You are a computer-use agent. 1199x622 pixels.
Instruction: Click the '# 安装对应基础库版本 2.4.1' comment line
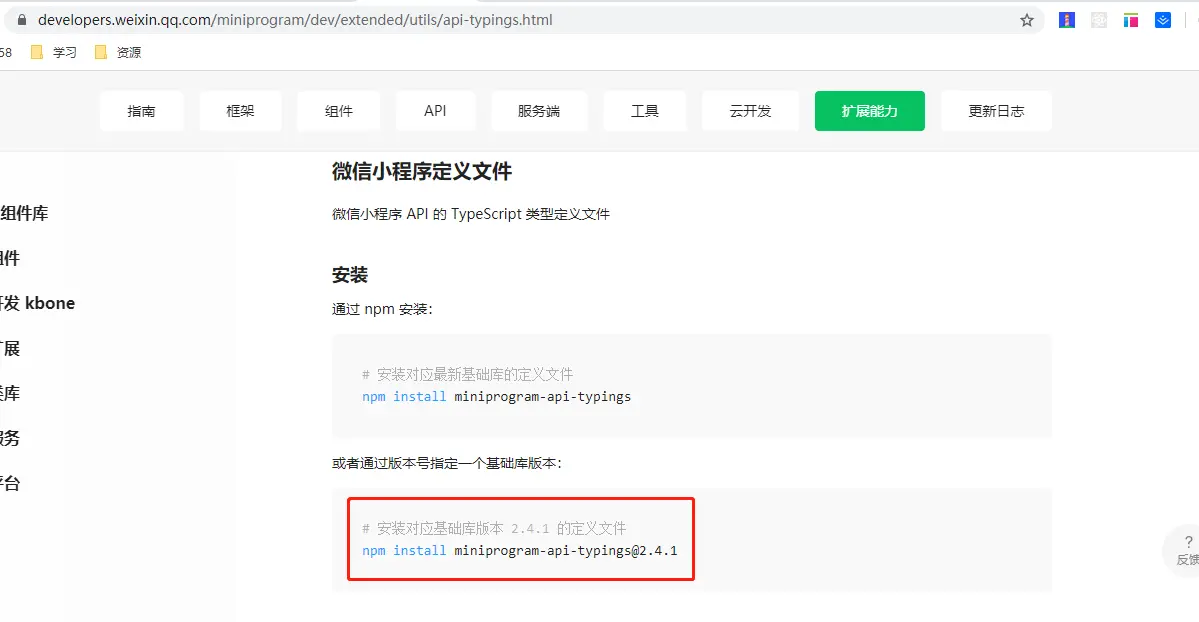(494, 528)
